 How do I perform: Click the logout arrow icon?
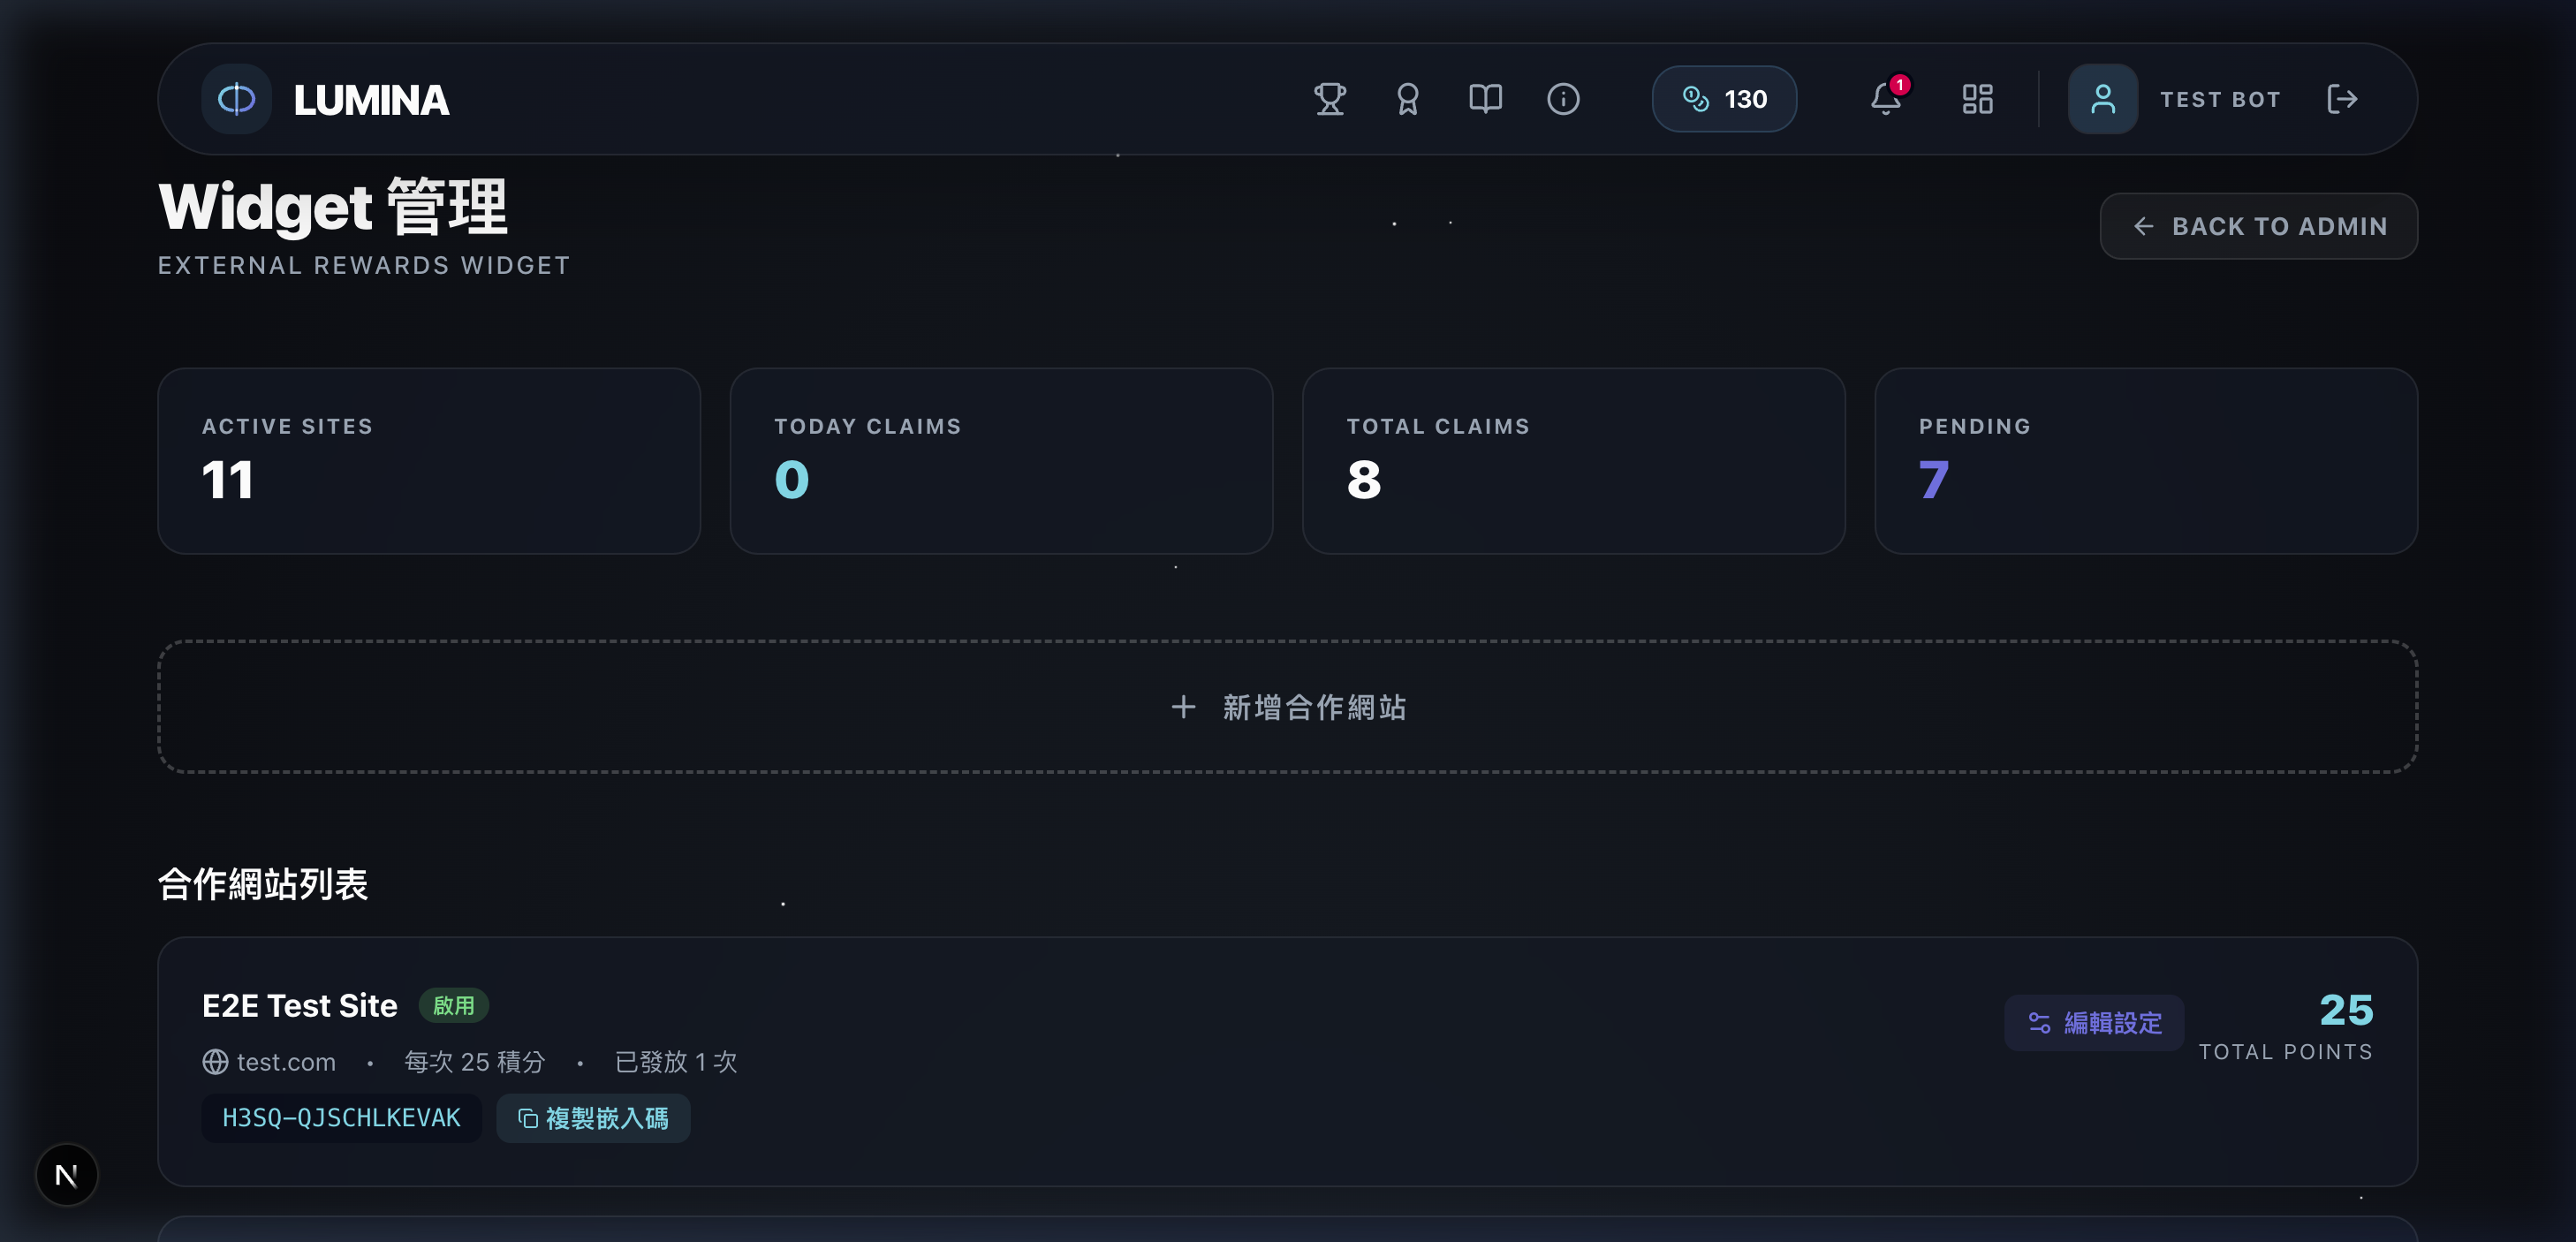coord(2342,99)
